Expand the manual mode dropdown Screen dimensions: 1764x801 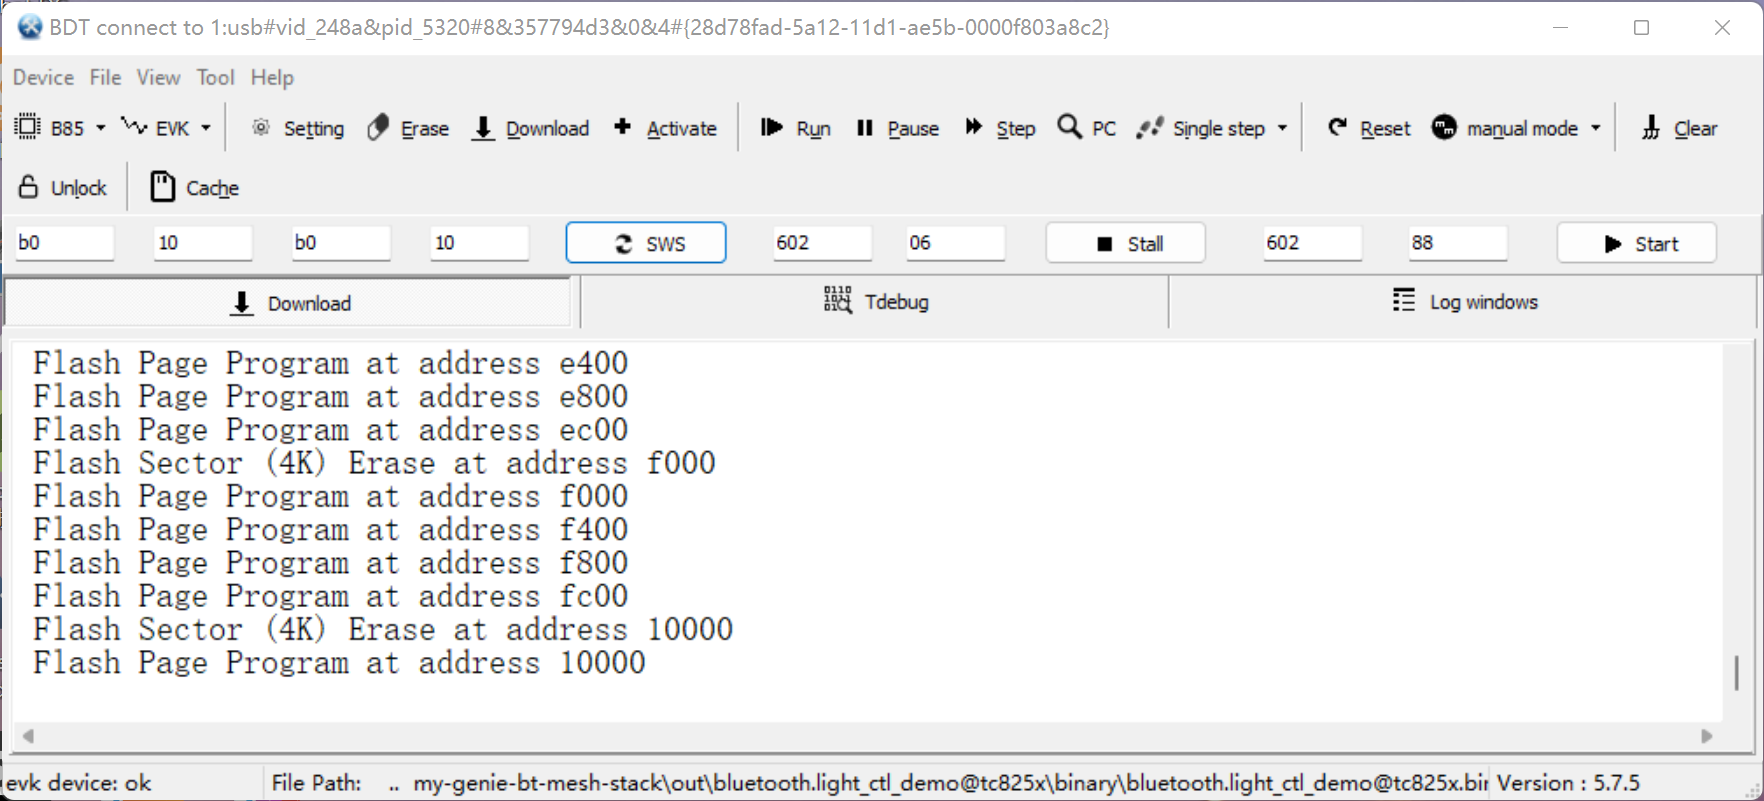click(x=1596, y=128)
